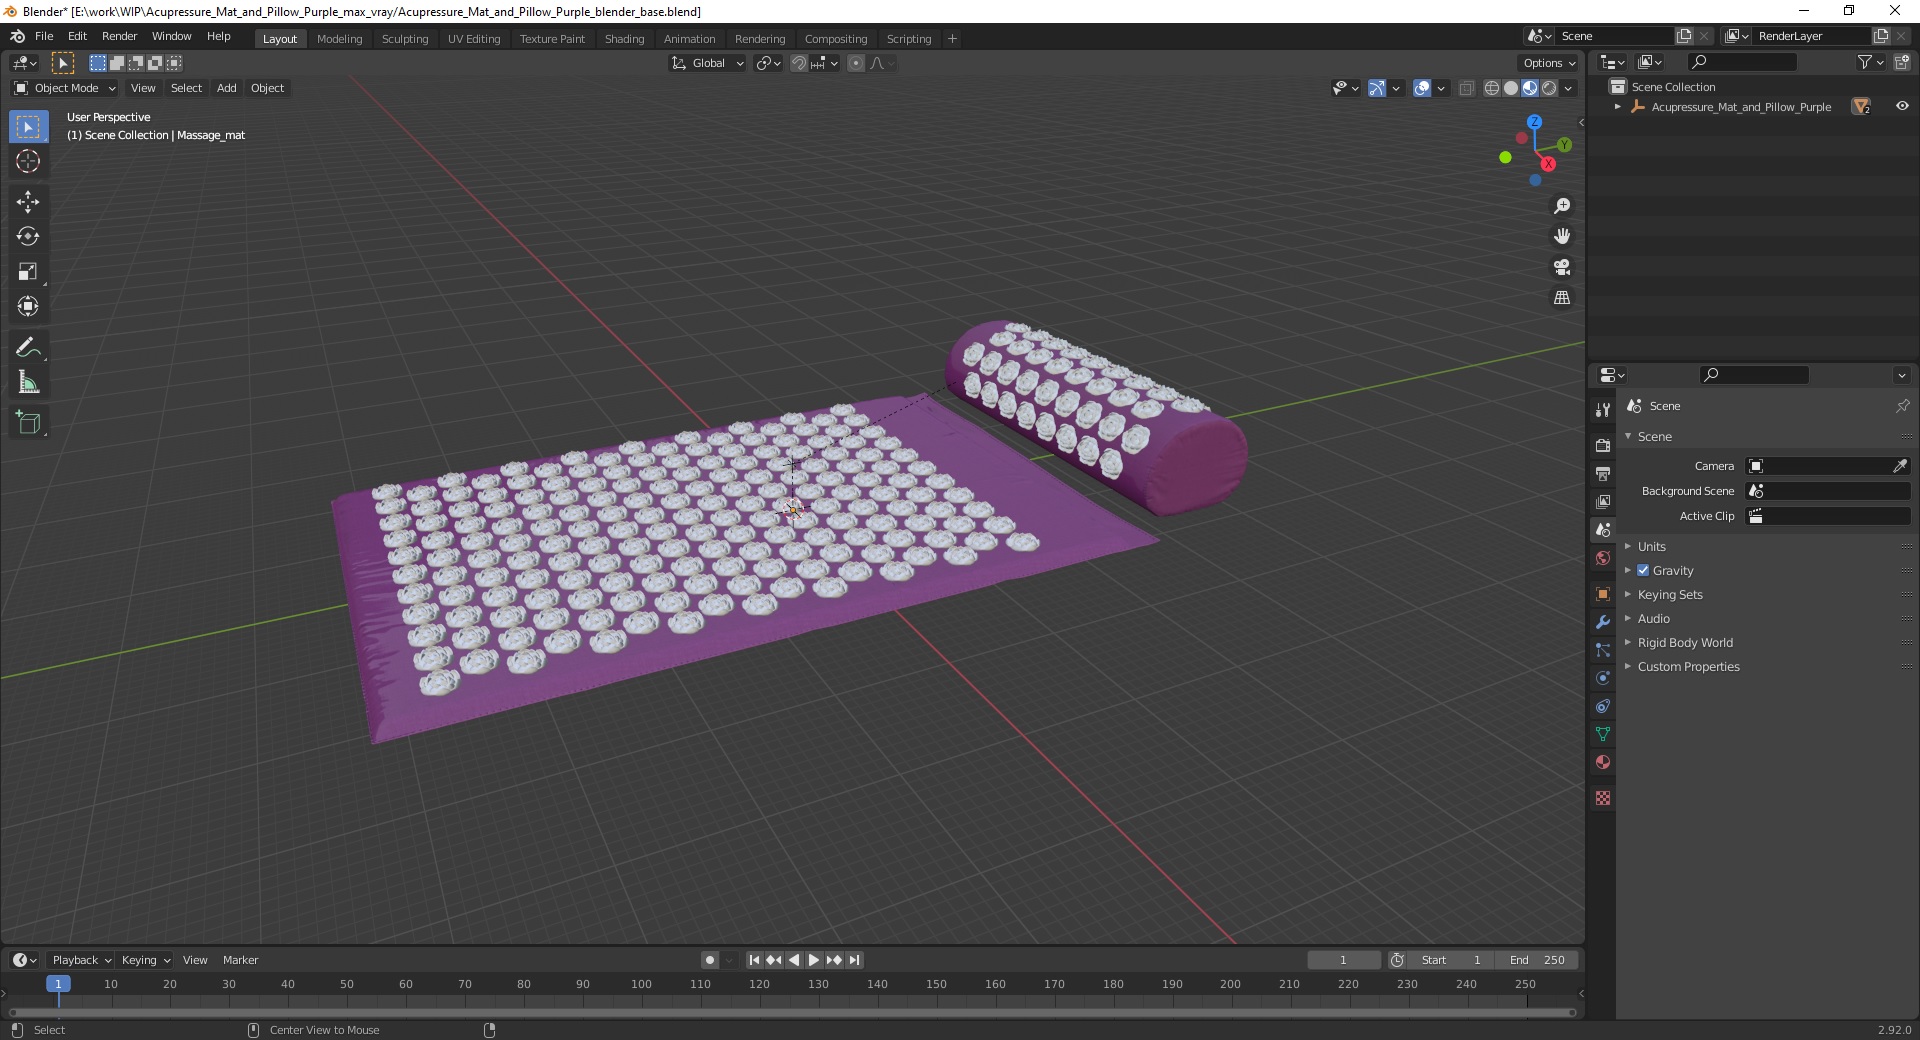Click the Pan view hand icon
Screen dimensions: 1920x1040
click(1562, 236)
